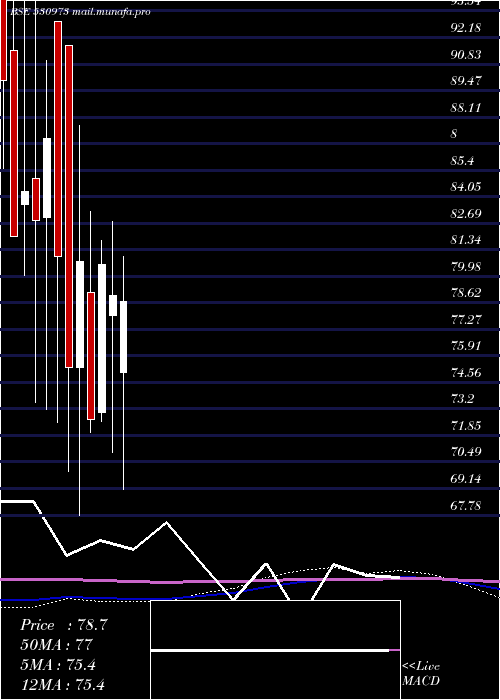Click the 69.14 price axis label
This screenshot has height=700, width=500.
(x=466, y=479)
